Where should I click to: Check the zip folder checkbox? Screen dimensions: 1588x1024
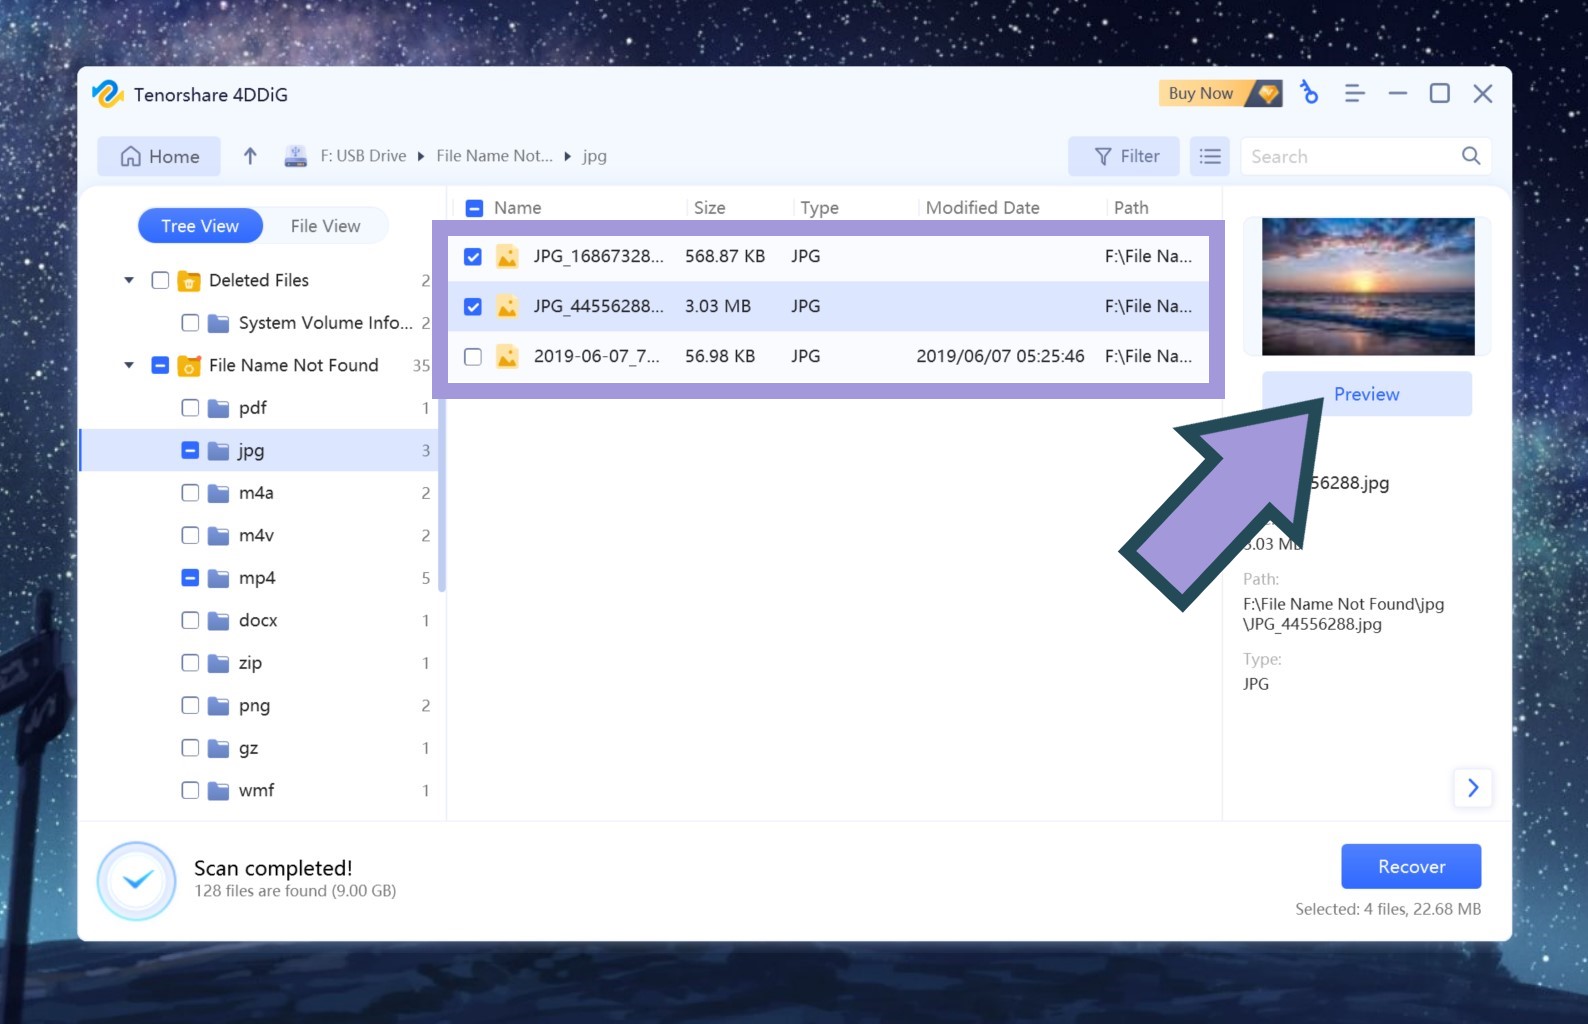click(190, 663)
